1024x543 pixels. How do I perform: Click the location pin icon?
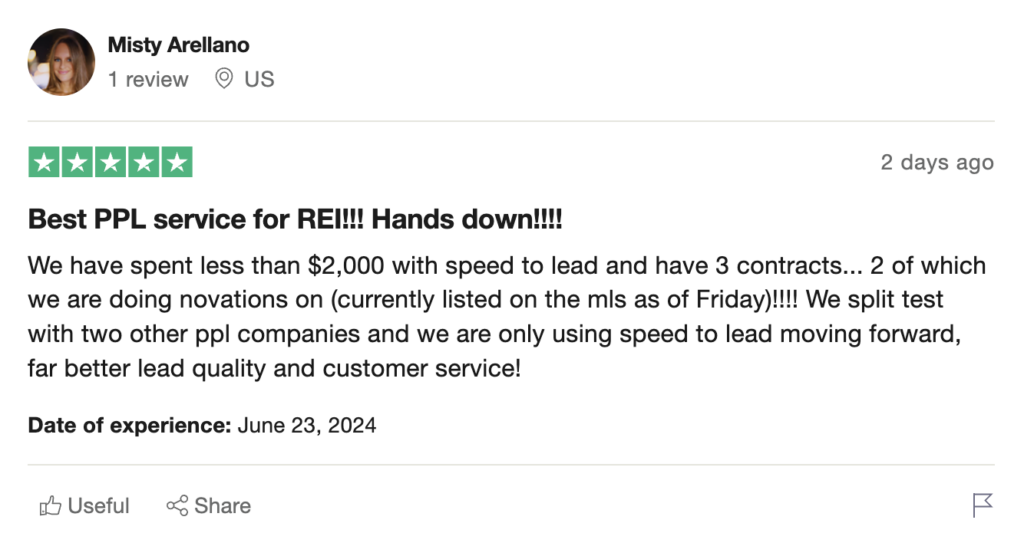click(225, 79)
